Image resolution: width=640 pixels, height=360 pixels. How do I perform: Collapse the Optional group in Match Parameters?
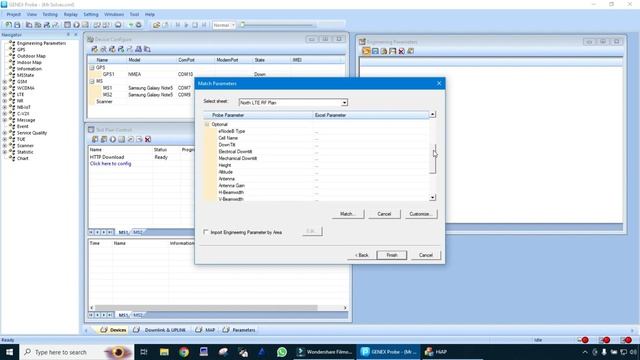(207, 124)
